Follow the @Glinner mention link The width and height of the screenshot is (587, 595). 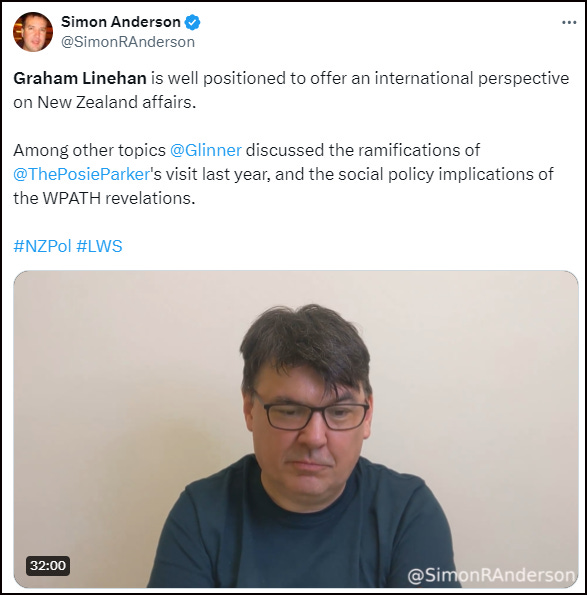(206, 150)
